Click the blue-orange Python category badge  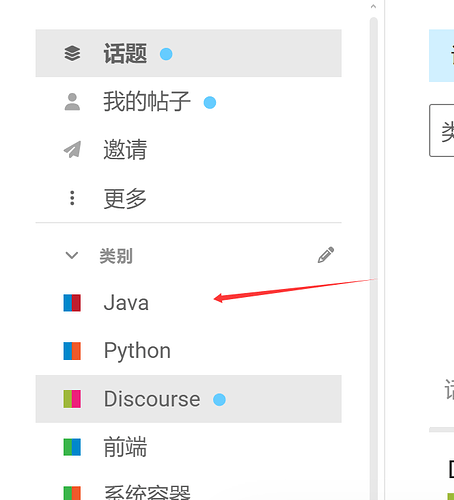click(72, 351)
